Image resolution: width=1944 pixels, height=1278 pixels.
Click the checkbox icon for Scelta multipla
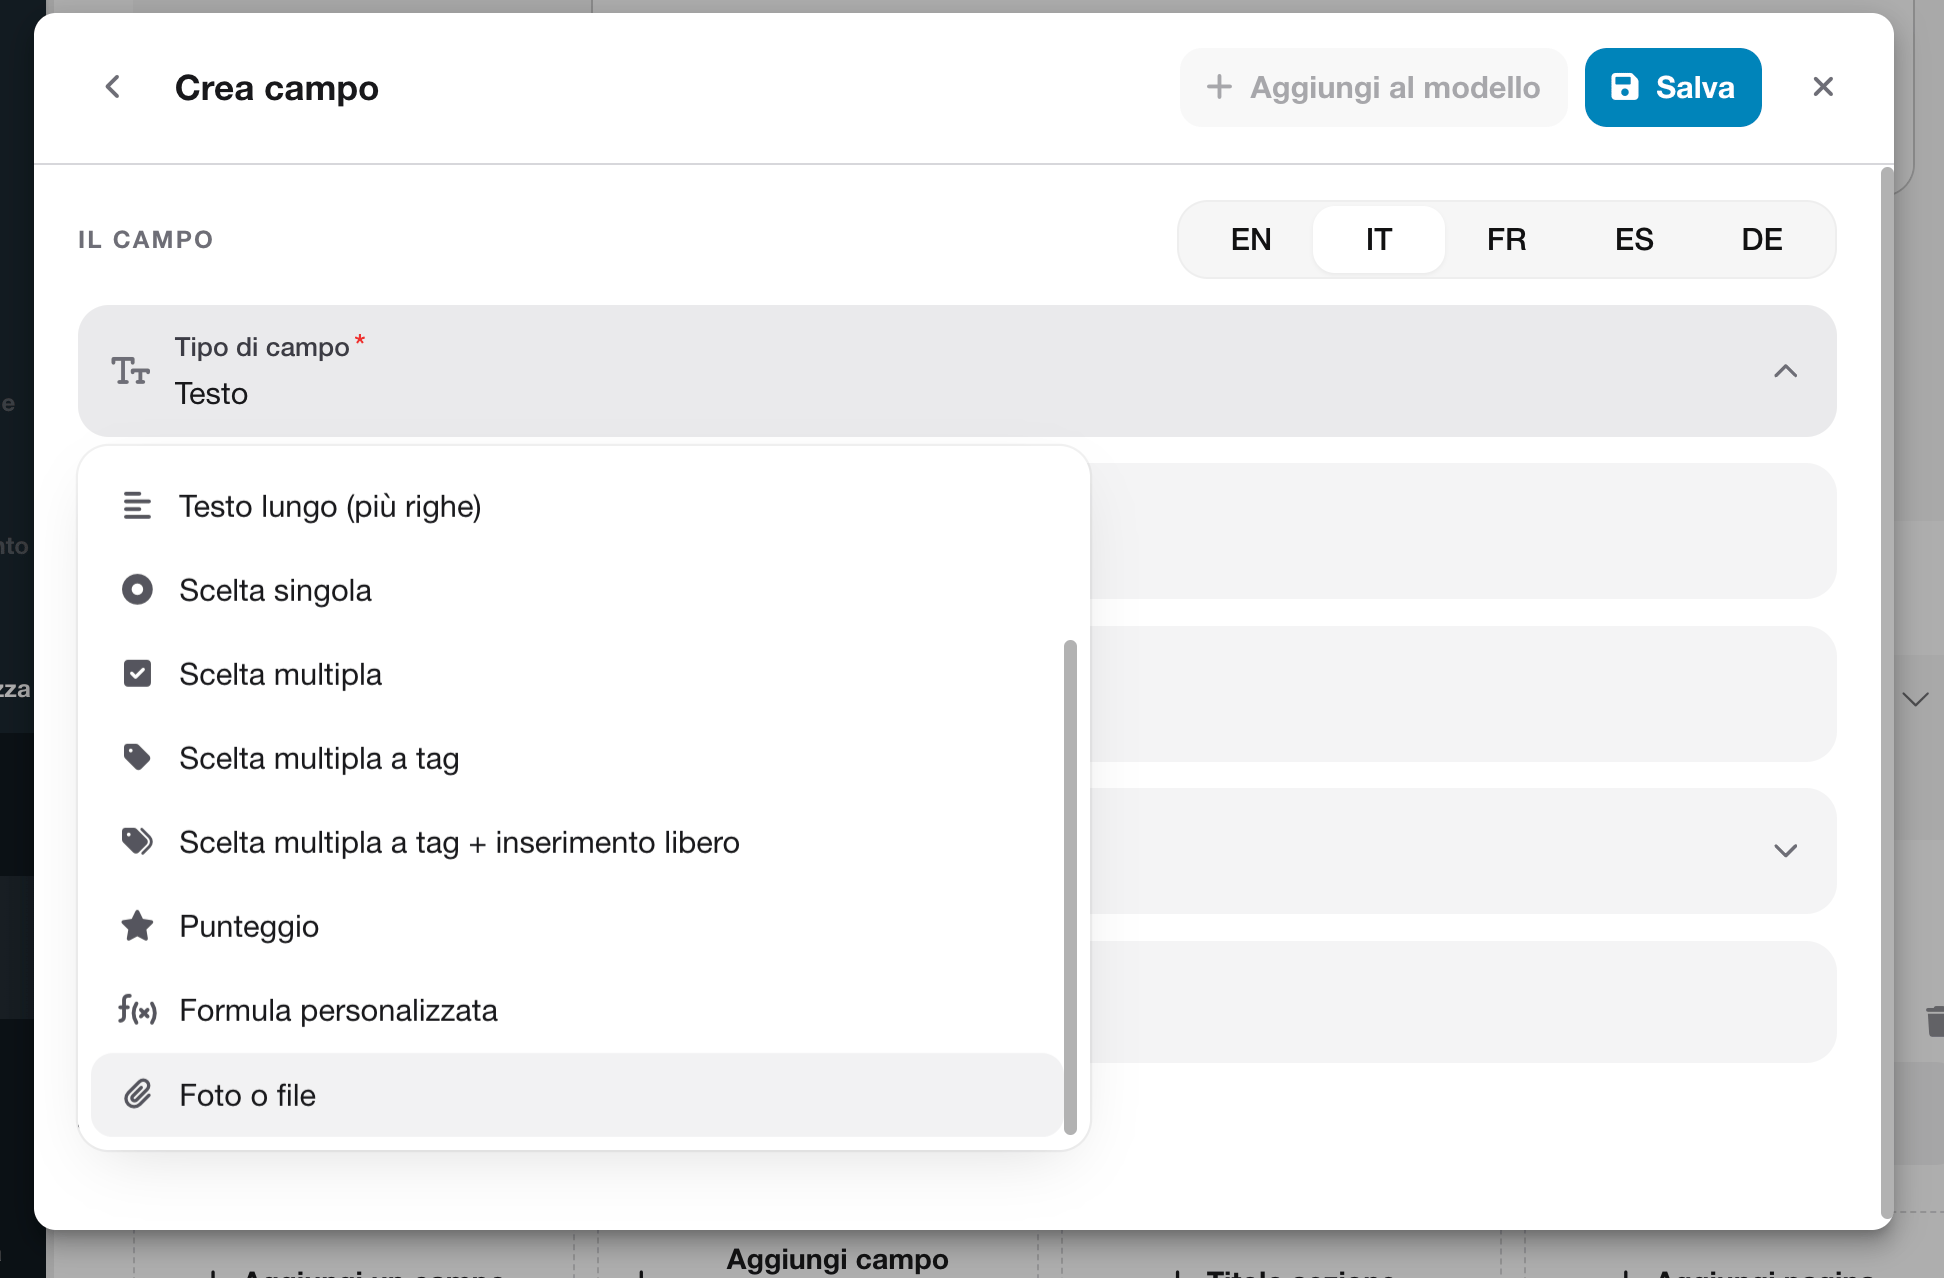tap(137, 674)
